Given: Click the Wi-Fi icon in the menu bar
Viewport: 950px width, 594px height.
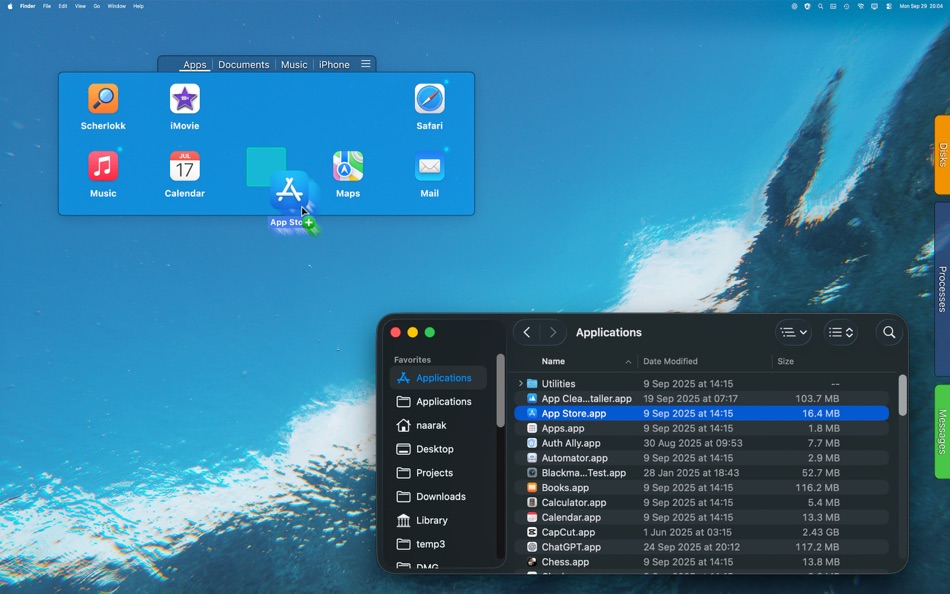Looking at the screenshot, I should click(x=860, y=6).
